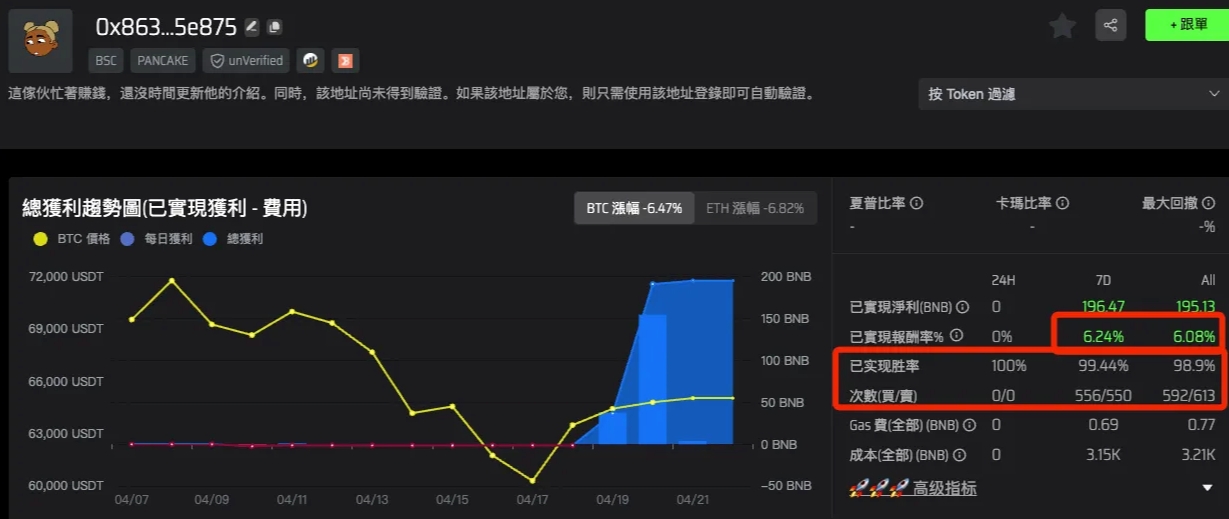Copy the wallet address 0x863...5e875
The height and width of the screenshot is (519, 1229).
tap(275, 27)
